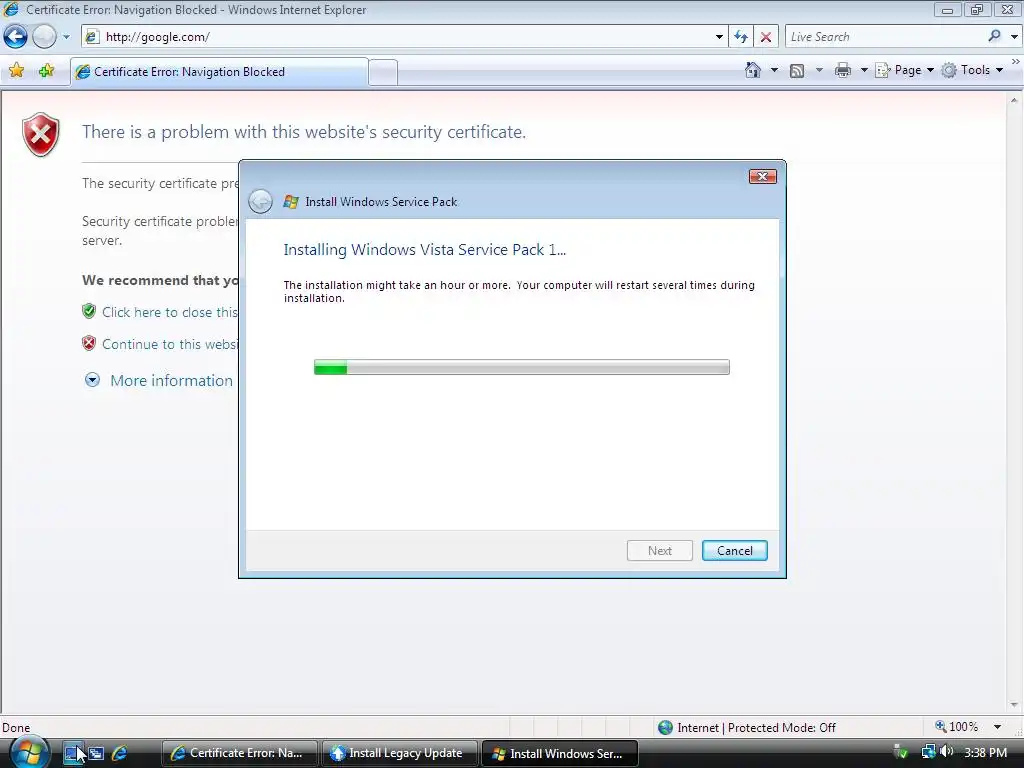Click the certificate problem page heading

pyautogui.click(x=304, y=132)
